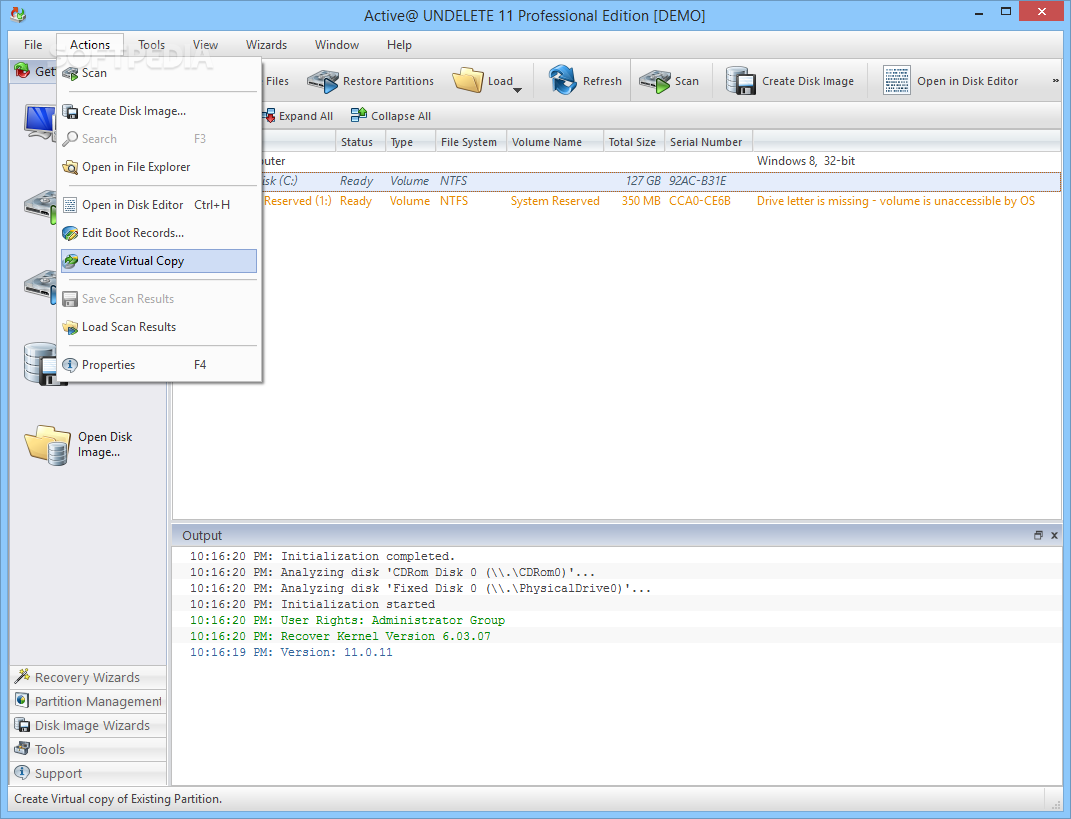Open the Tools menu

click(x=152, y=45)
